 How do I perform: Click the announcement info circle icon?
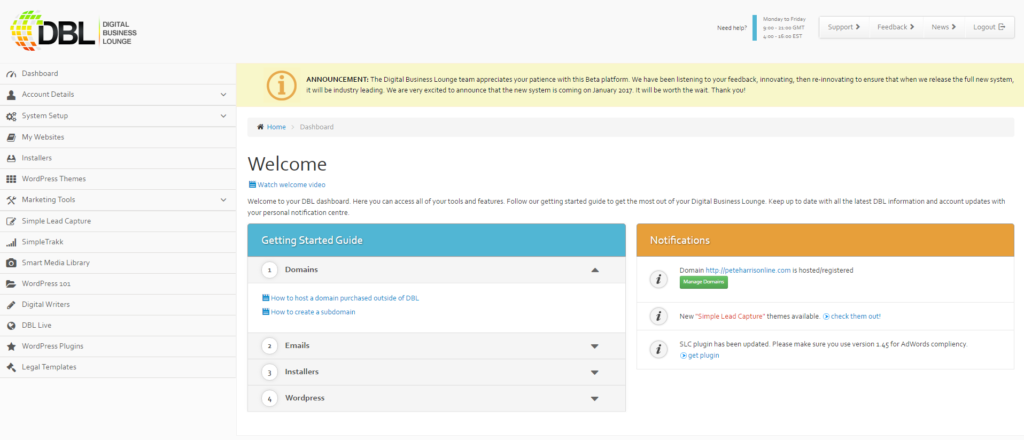[281, 86]
